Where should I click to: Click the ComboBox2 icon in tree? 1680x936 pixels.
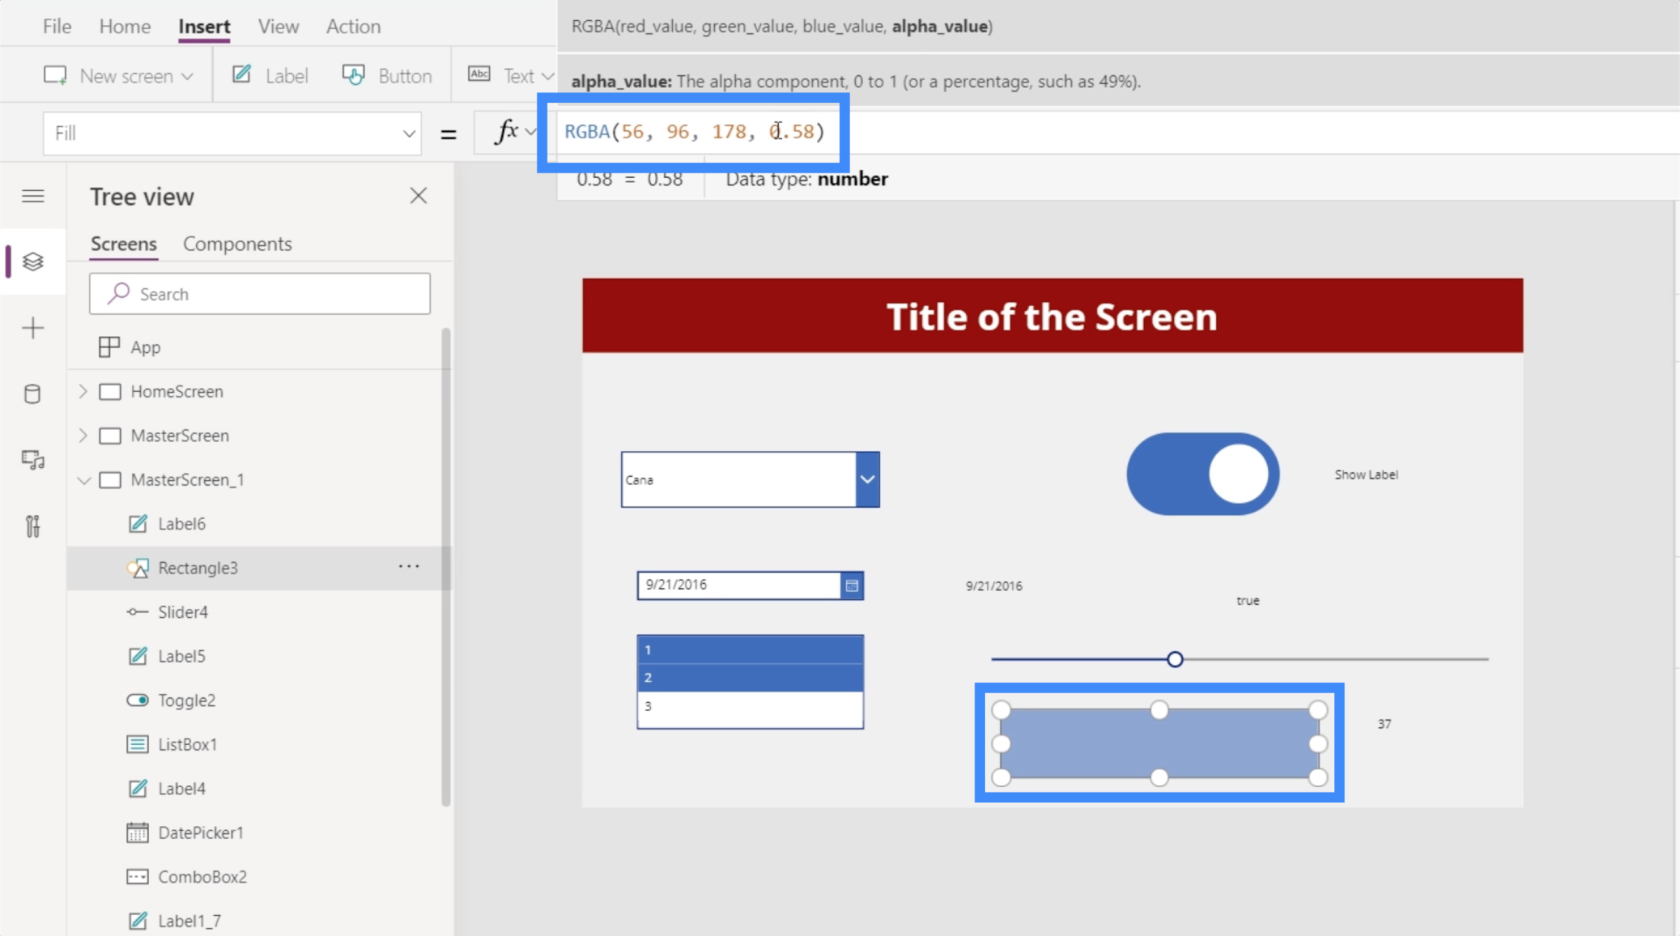pyautogui.click(x=138, y=877)
